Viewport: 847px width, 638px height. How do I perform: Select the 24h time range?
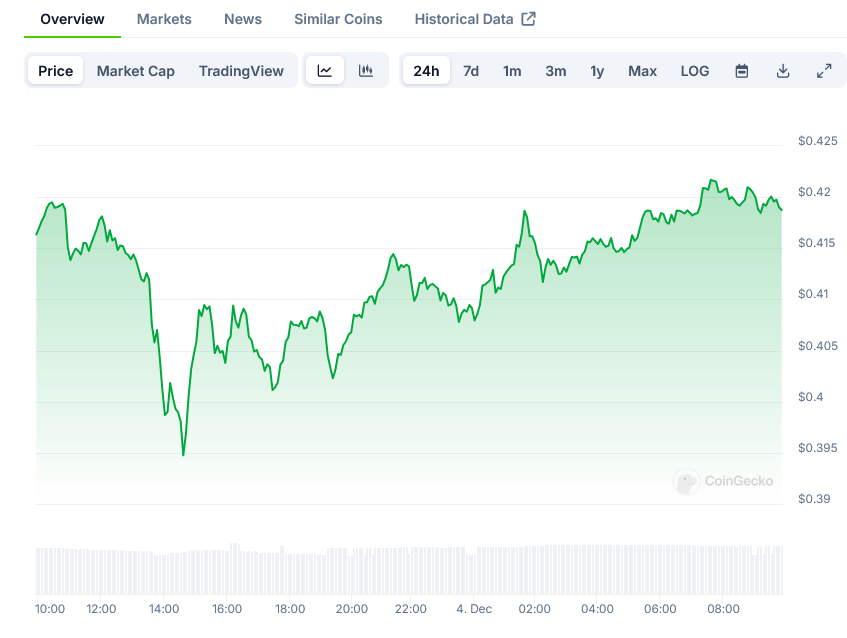(426, 71)
